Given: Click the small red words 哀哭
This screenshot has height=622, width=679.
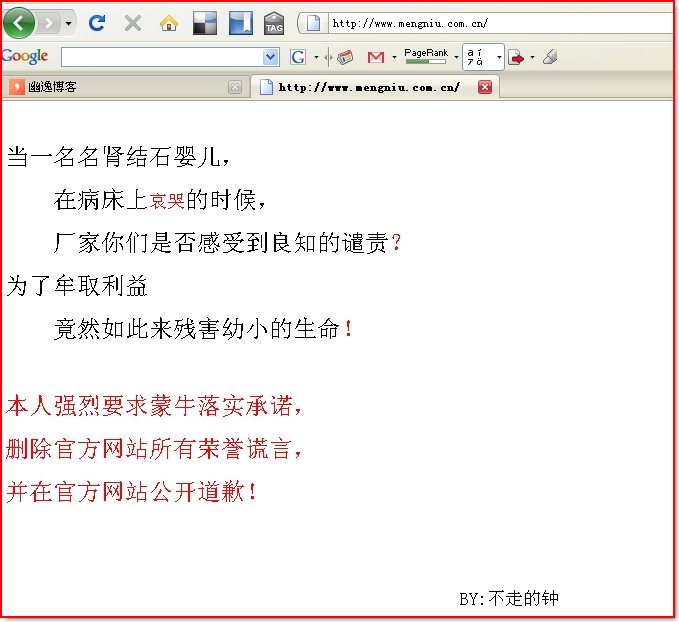Looking at the screenshot, I should click(x=167, y=201).
